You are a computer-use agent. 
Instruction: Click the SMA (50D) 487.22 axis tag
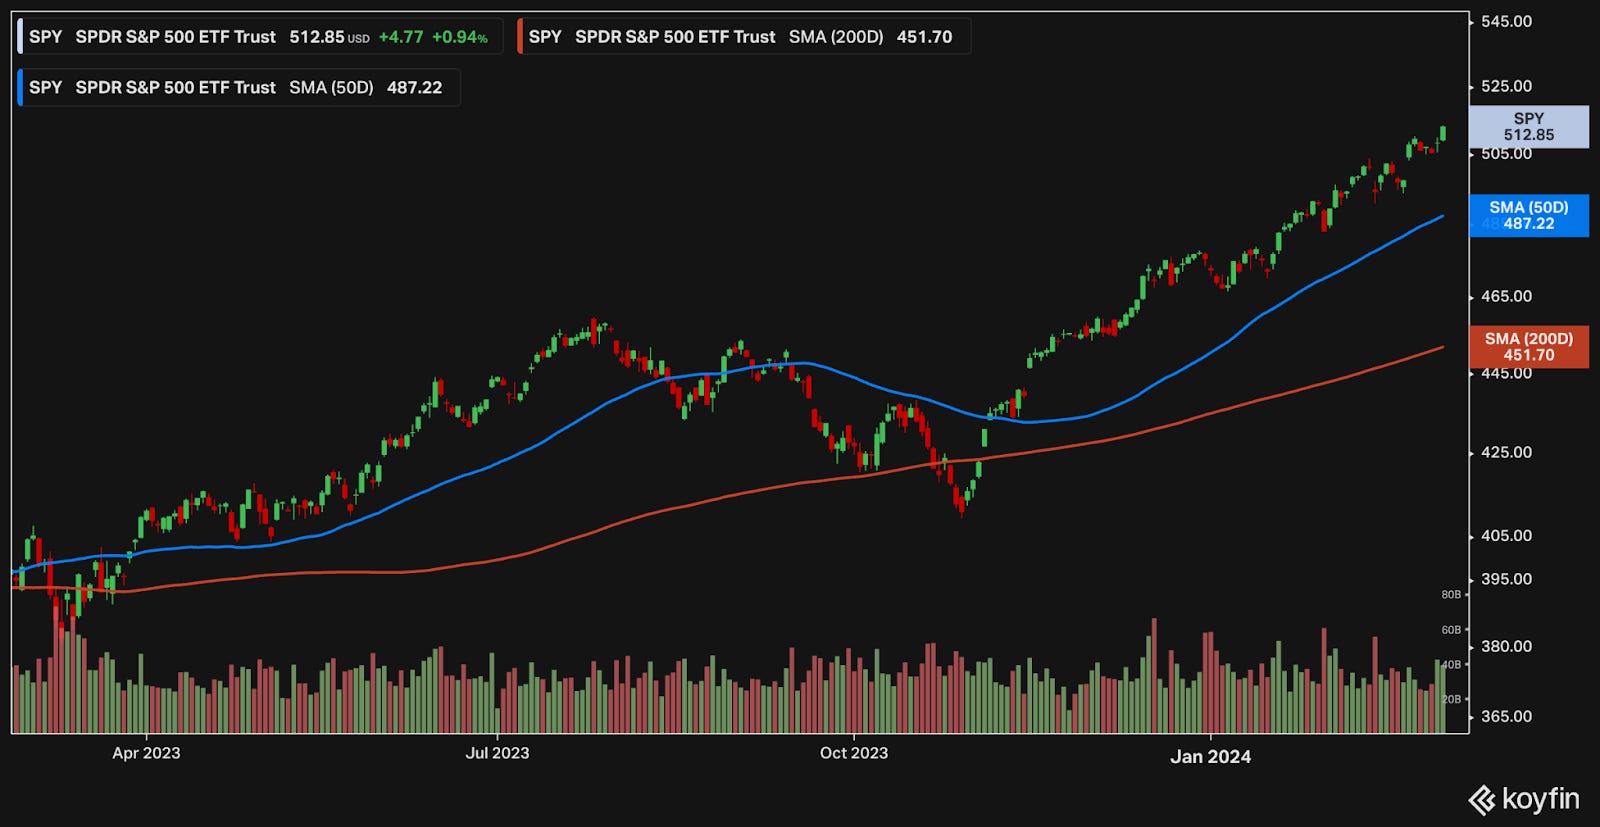click(x=1528, y=215)
